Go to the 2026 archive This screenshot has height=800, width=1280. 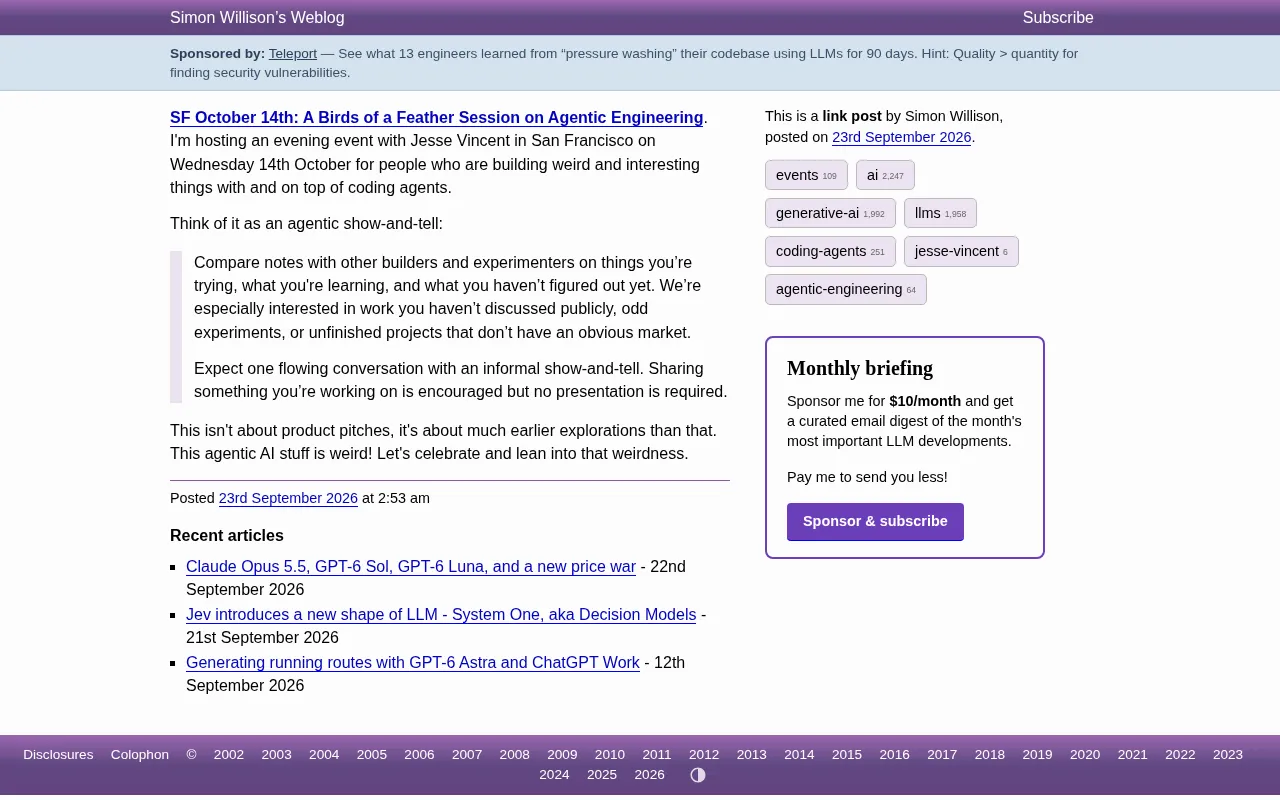pos(650,775)
